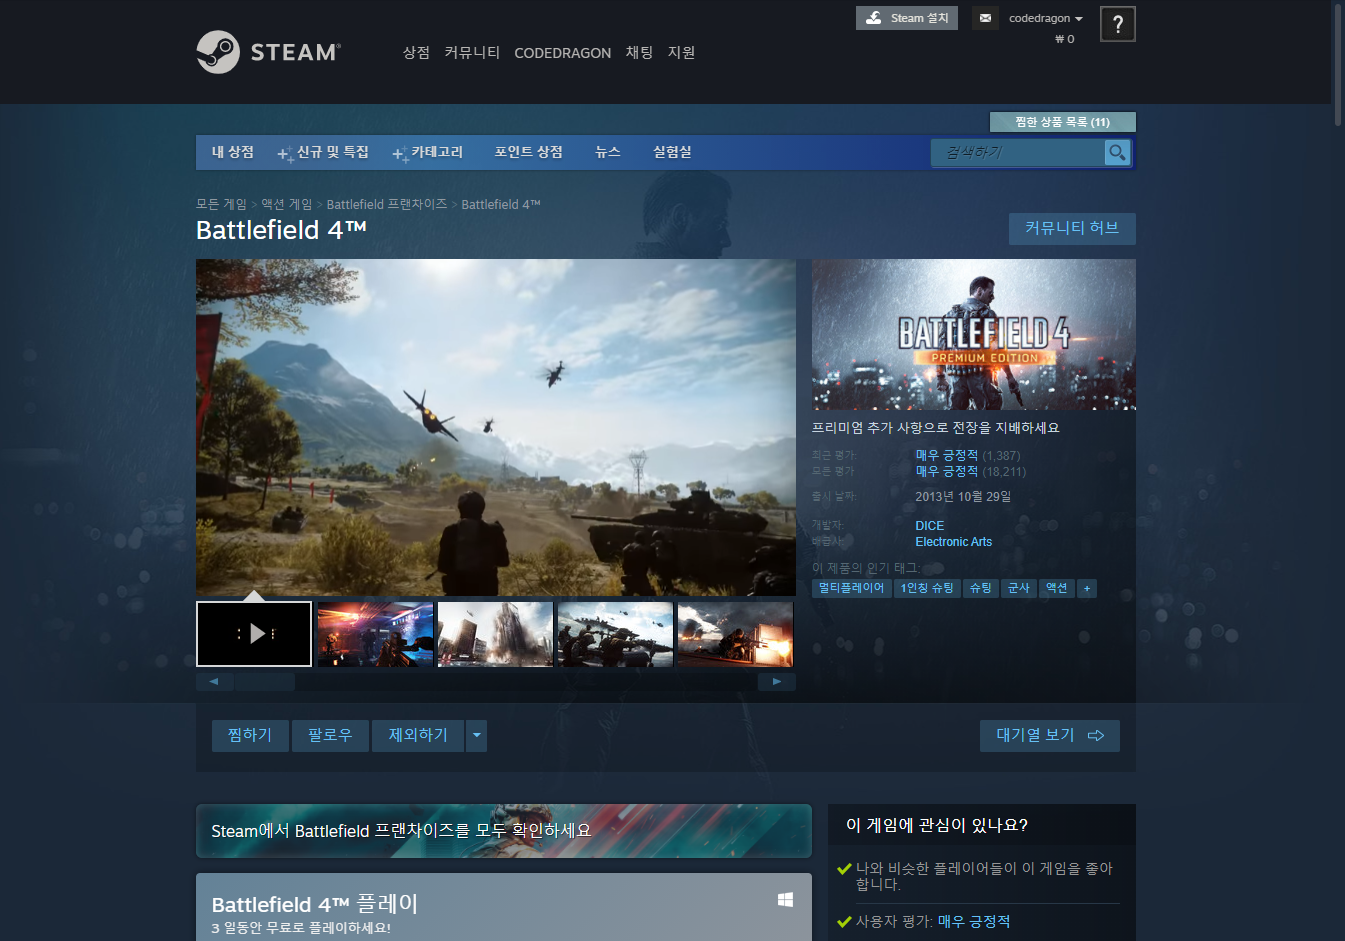This screenshot has height=941, width=1345.
Task: Select the soldiers with helicopters screenshot thumbnail
Action: [615, 634]
